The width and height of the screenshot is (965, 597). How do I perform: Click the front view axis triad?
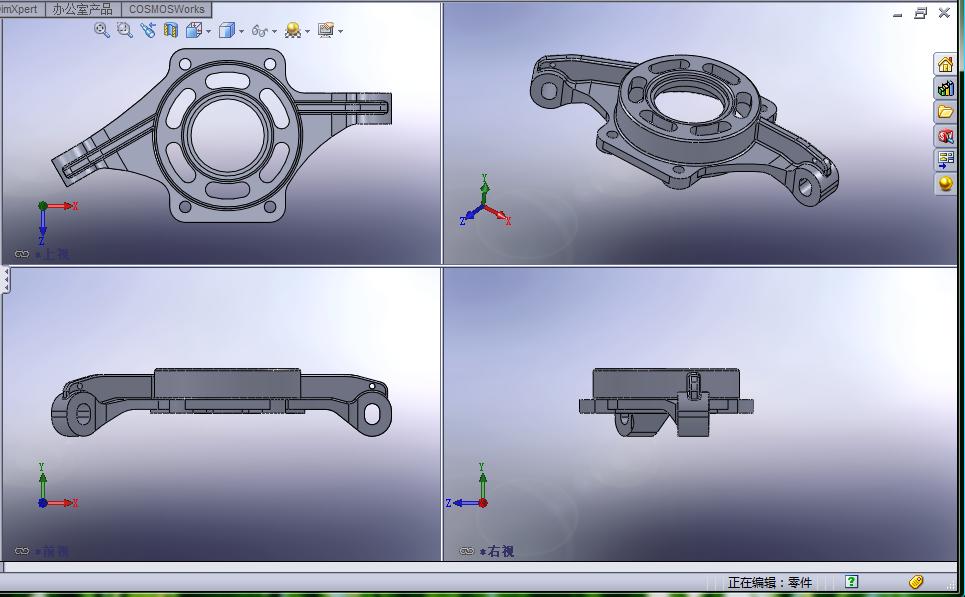(57, 486)
